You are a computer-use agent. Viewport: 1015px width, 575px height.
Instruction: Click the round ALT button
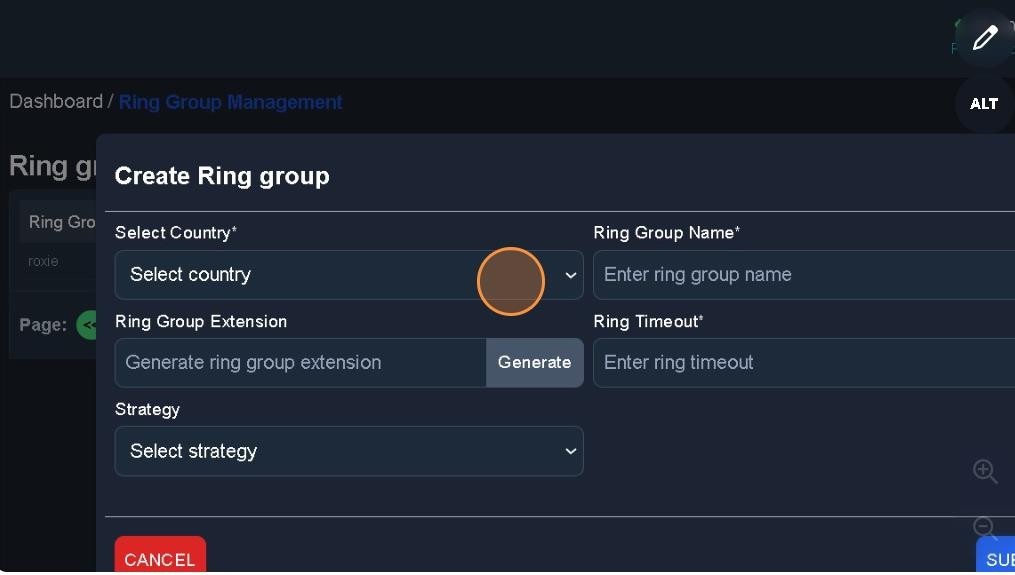[x=984, y=104]
